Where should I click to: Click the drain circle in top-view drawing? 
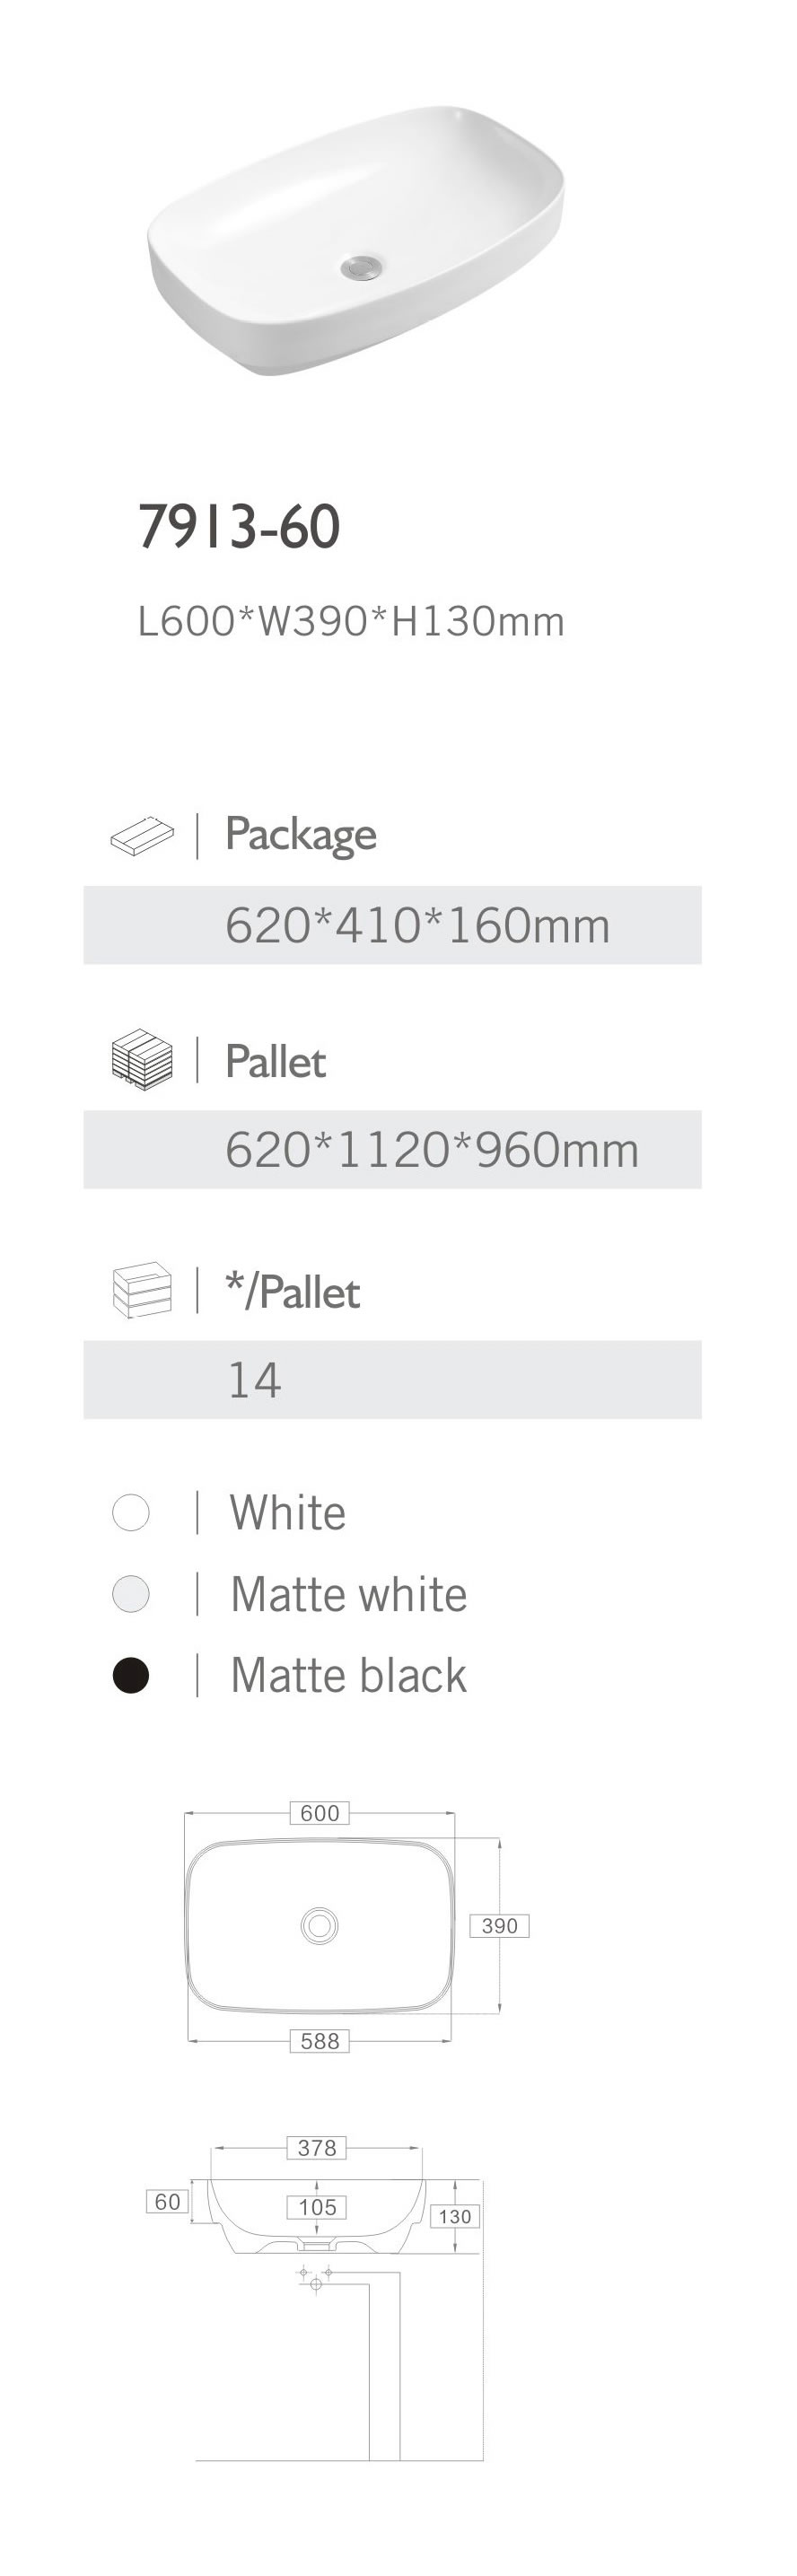pyautogui.click(x=320, y=1925)
